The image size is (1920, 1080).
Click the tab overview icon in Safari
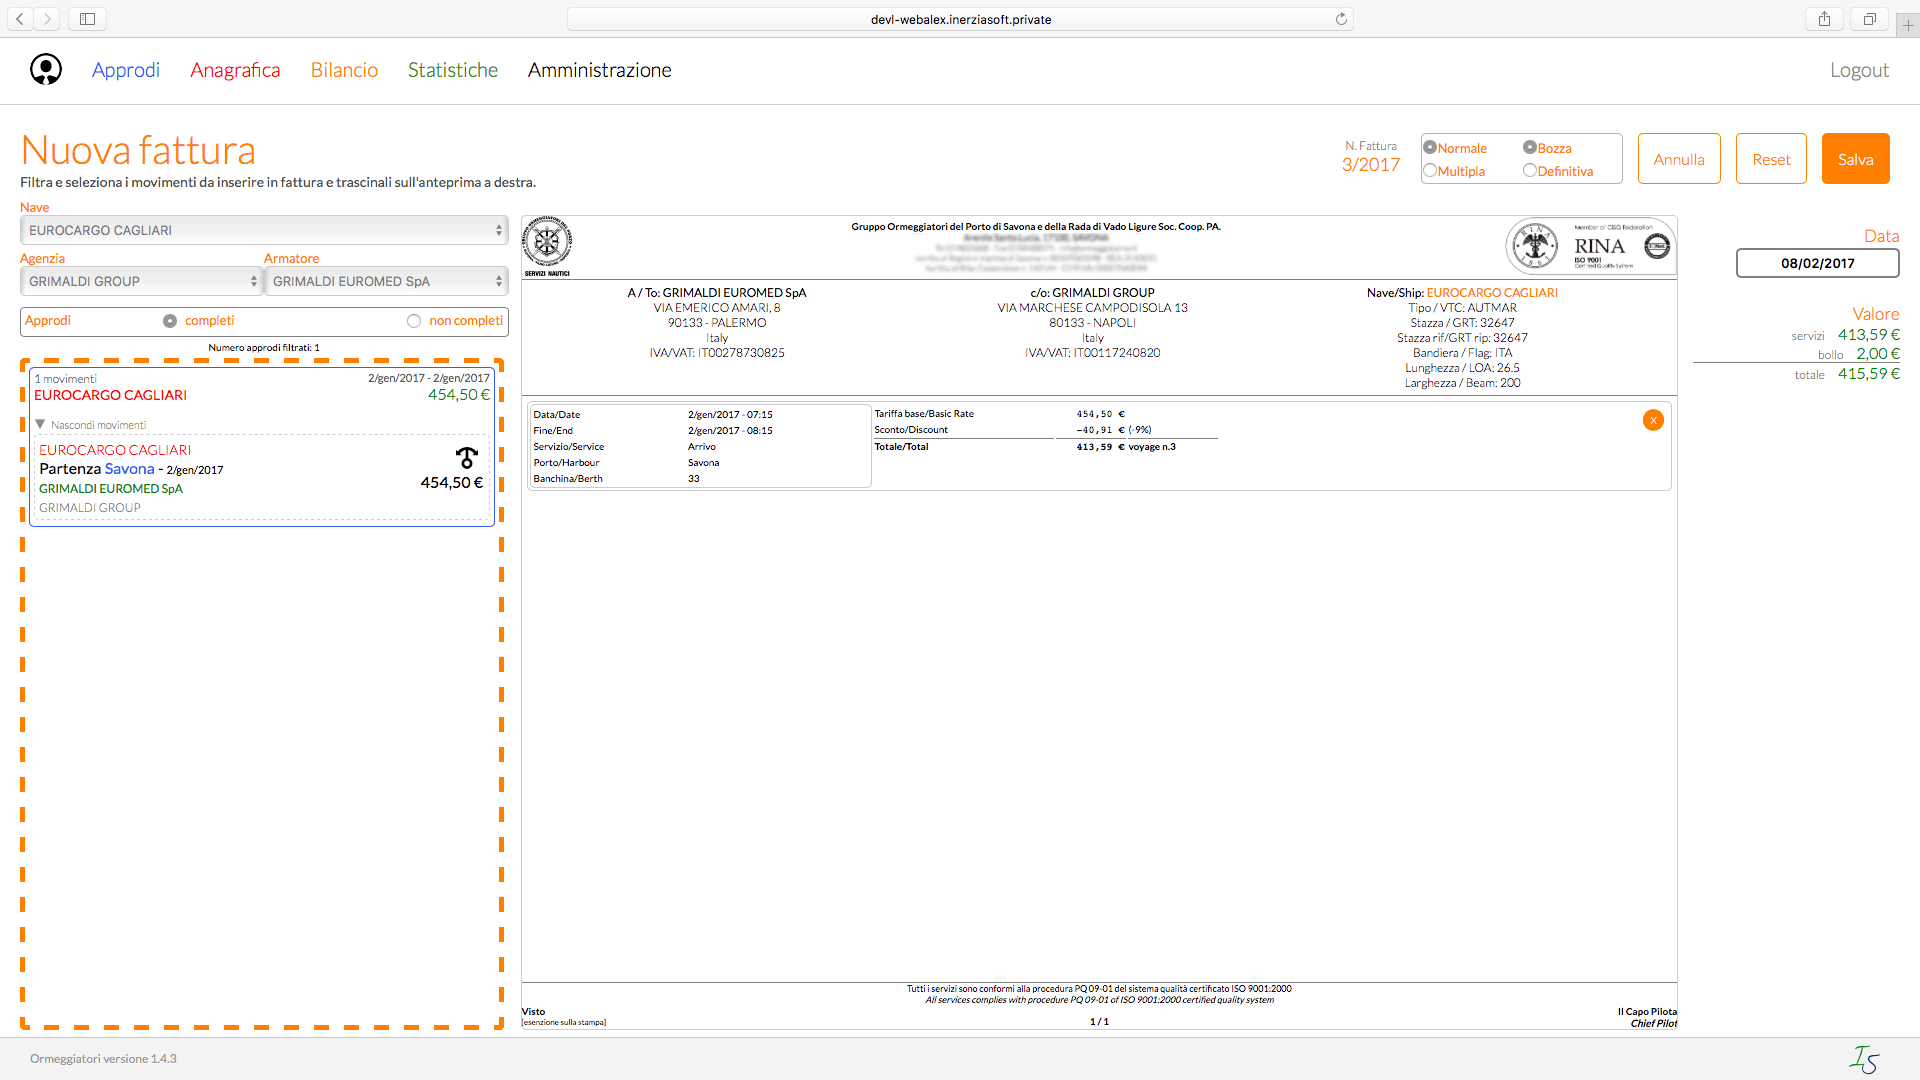click(1868, 18)
